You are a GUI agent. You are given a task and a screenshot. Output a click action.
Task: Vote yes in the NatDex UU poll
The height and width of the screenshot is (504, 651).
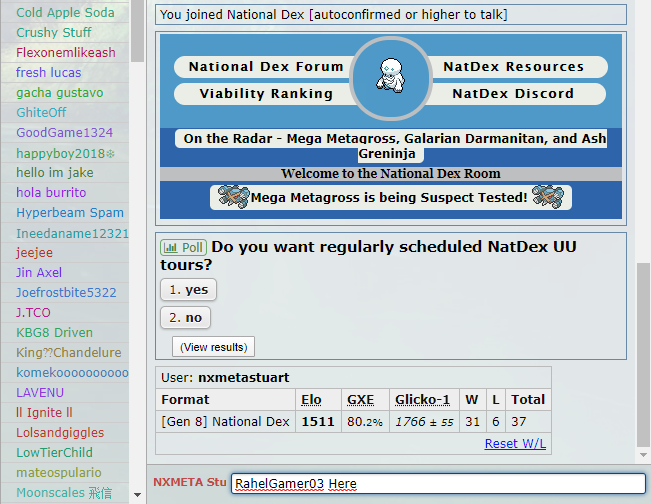[188, 289]
